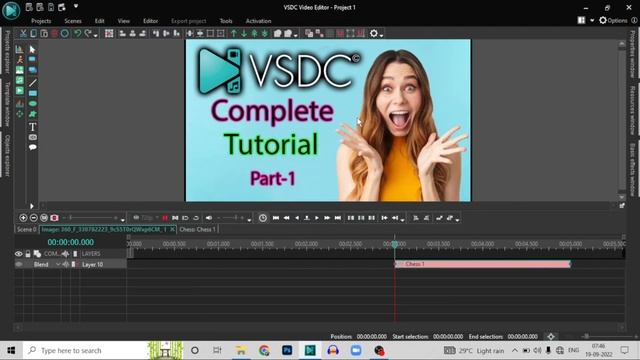Screen dimensions: 640x360
Task: Click the Undo arrow icon
Action: coord(77,33)
